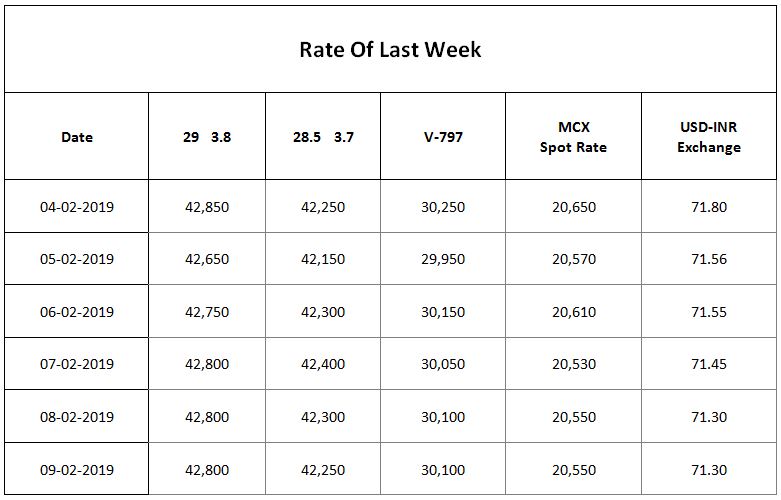This screenshot has height=500, width=781.
Task: Select the '29 3.8' column header
Action: (207, 136)
